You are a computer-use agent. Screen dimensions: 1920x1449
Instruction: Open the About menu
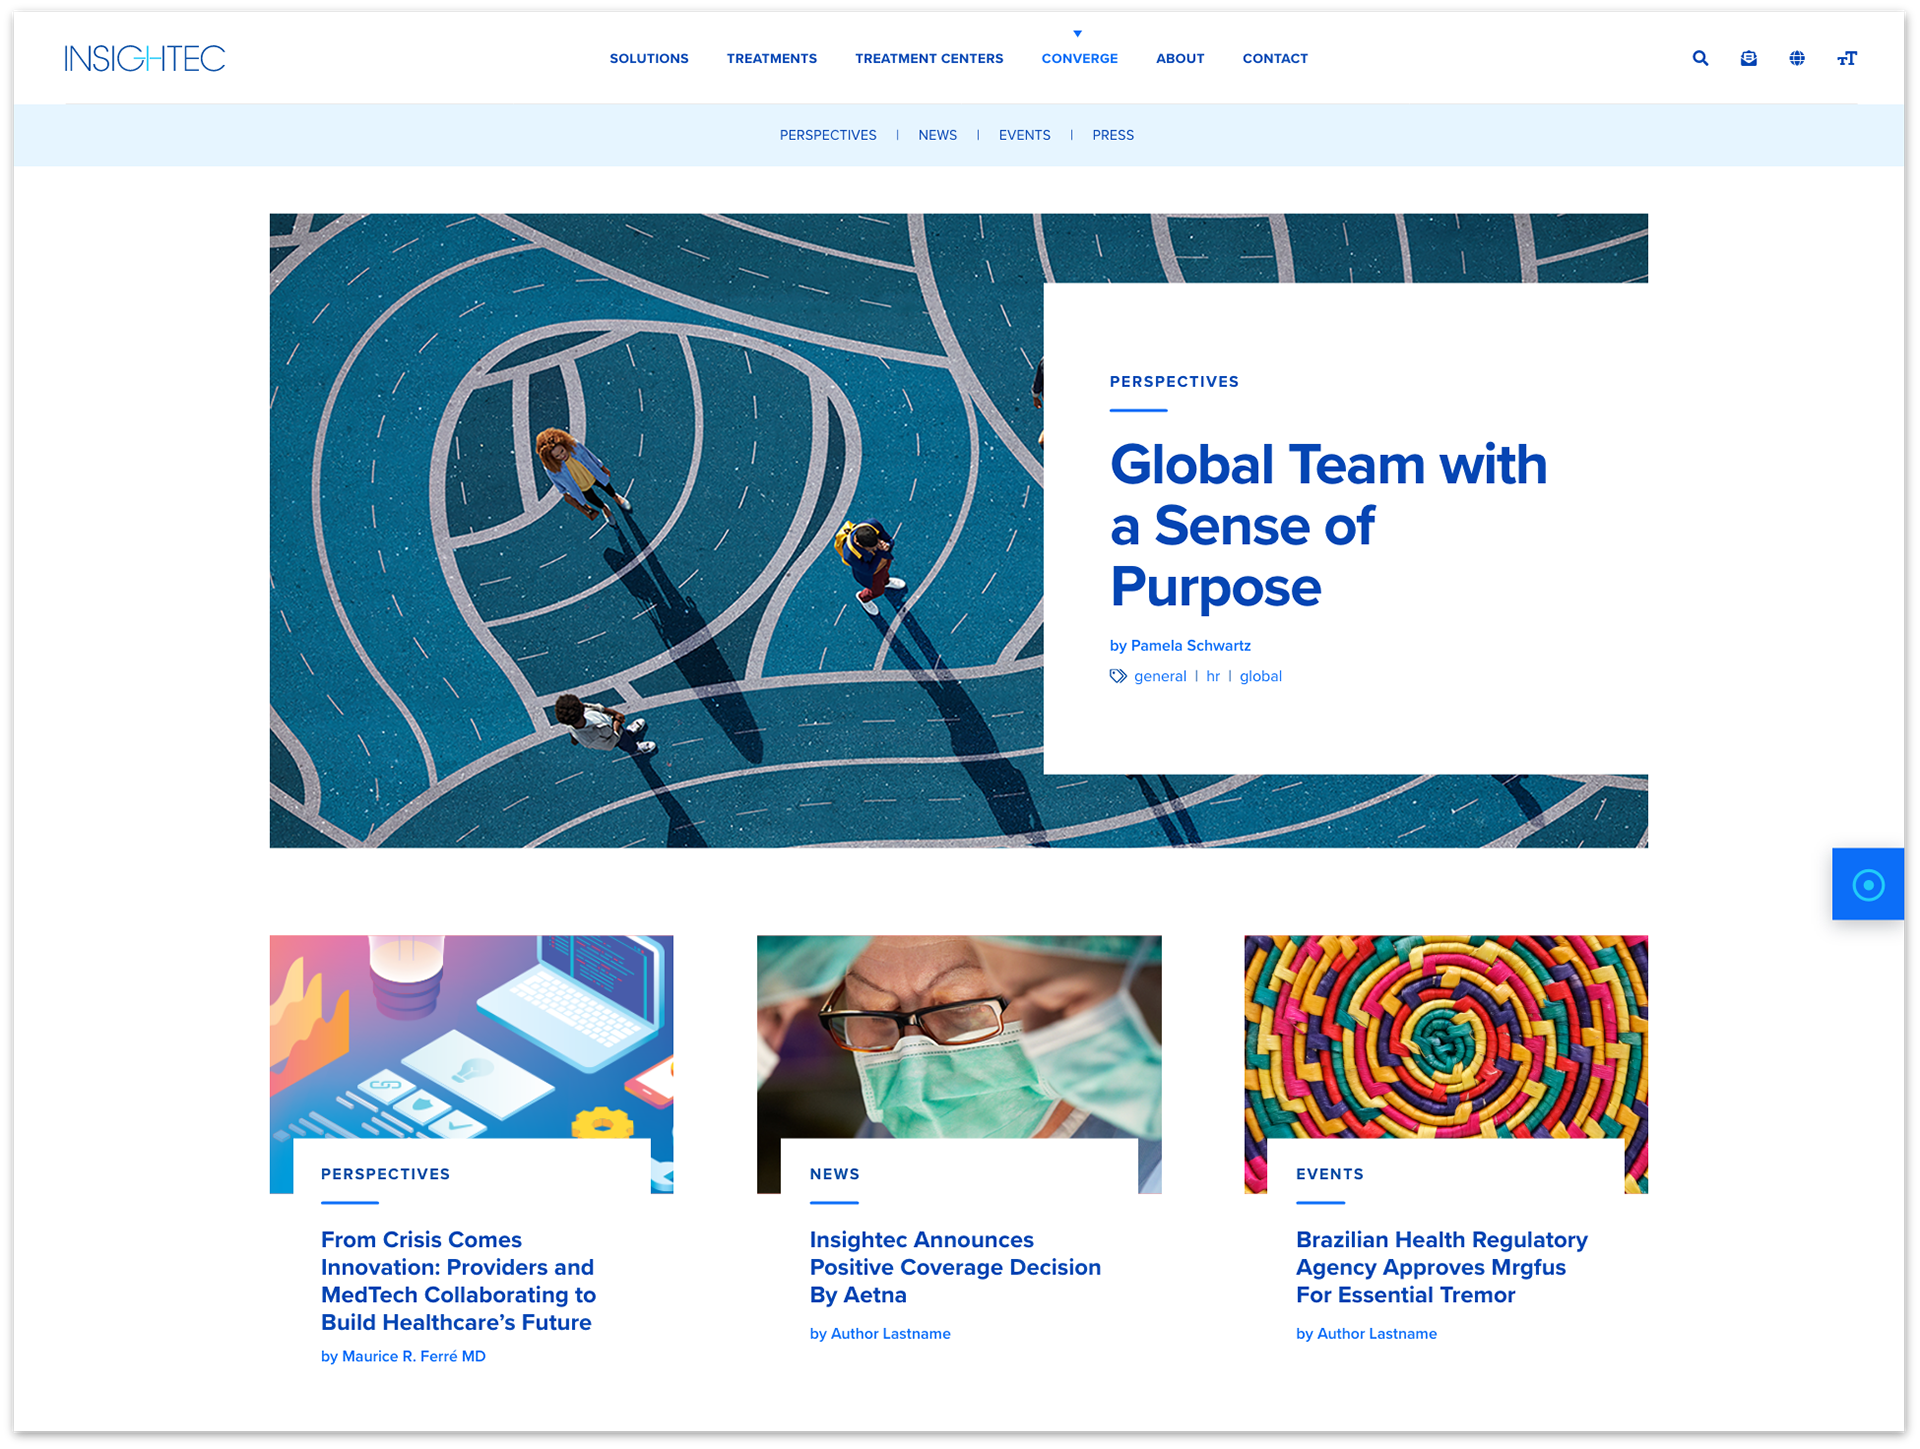1180,58
